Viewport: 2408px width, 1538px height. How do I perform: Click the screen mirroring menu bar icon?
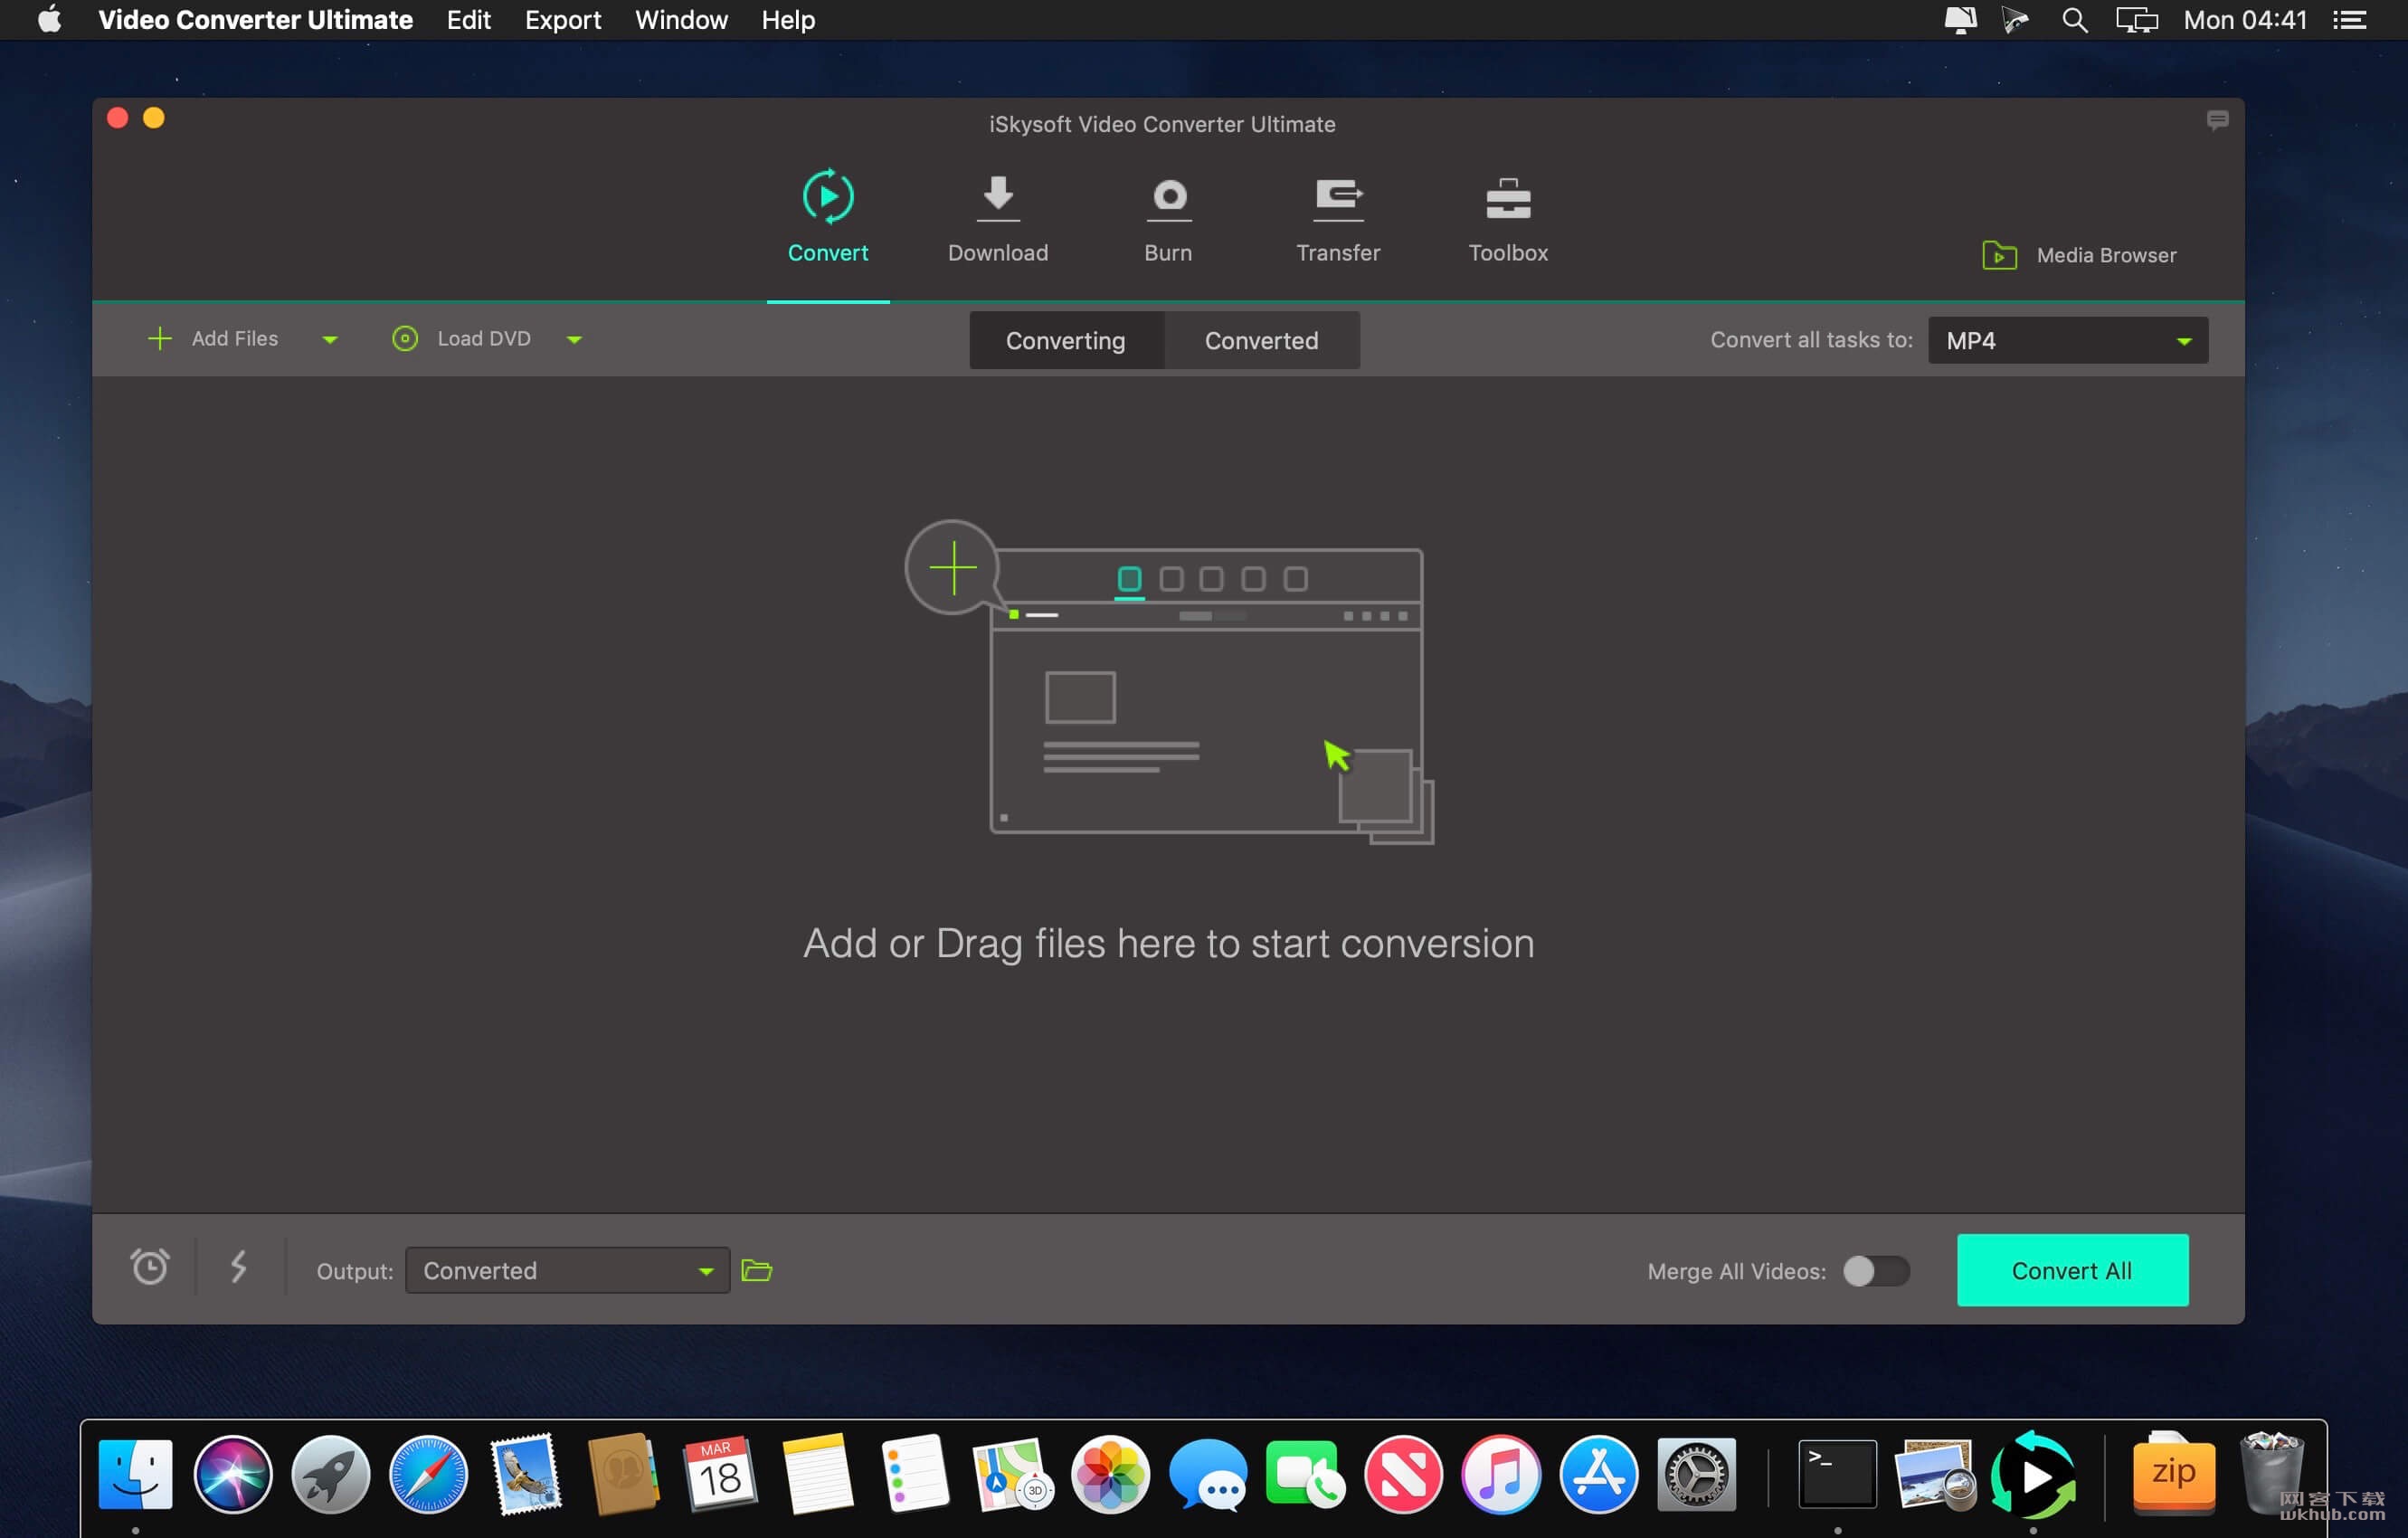(2135, 20)
